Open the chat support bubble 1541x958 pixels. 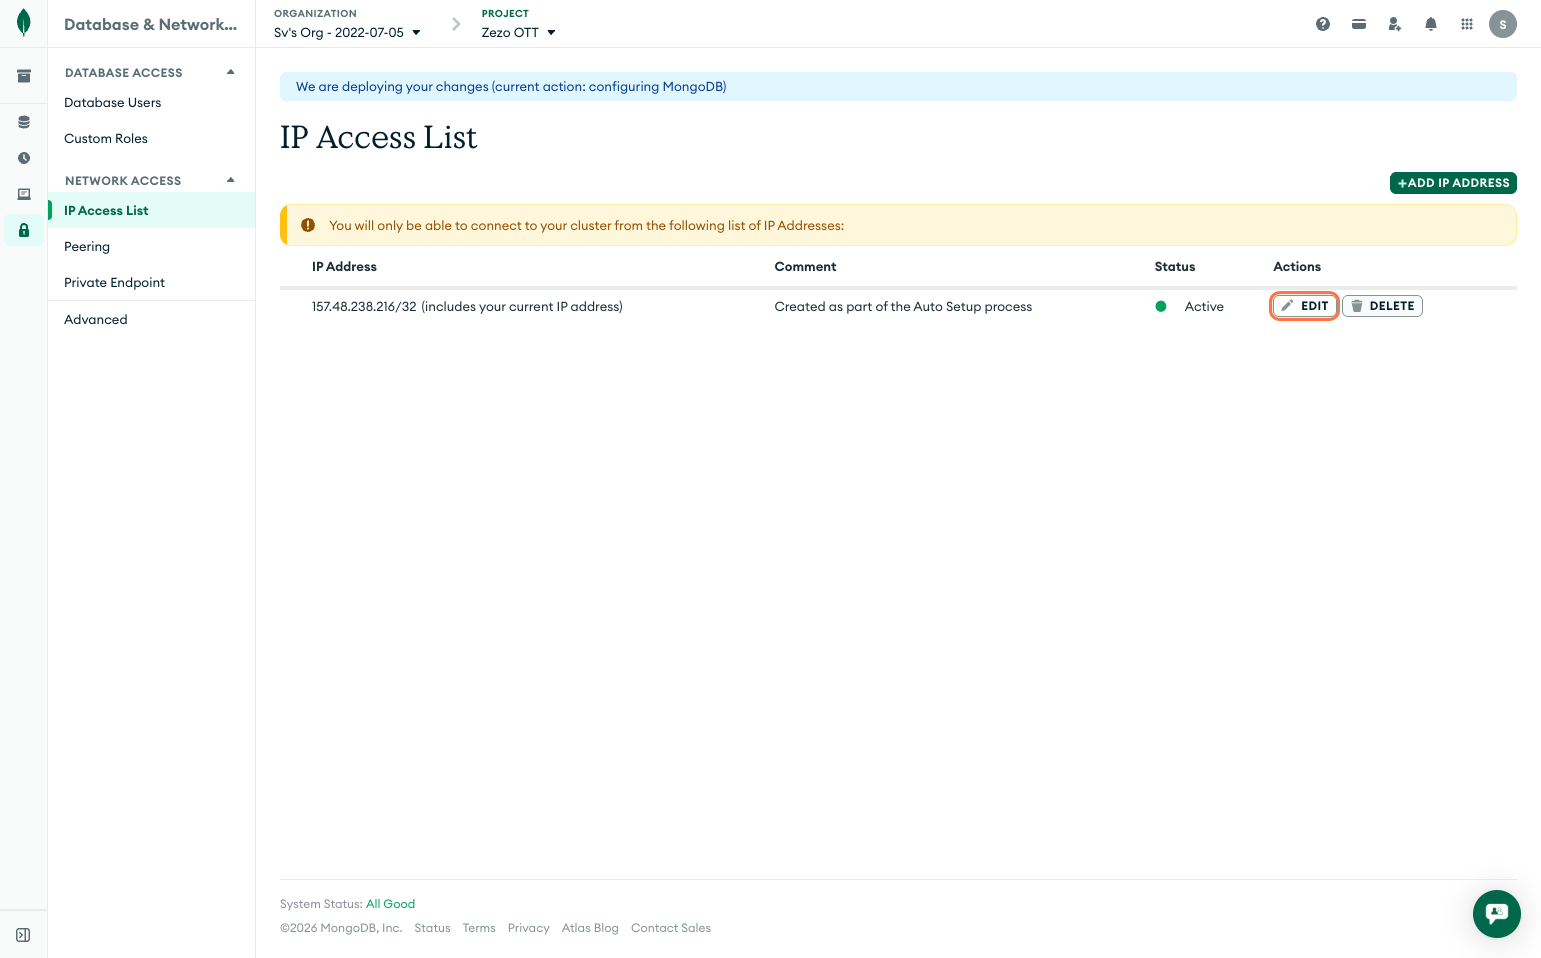tap(1496, 913)
